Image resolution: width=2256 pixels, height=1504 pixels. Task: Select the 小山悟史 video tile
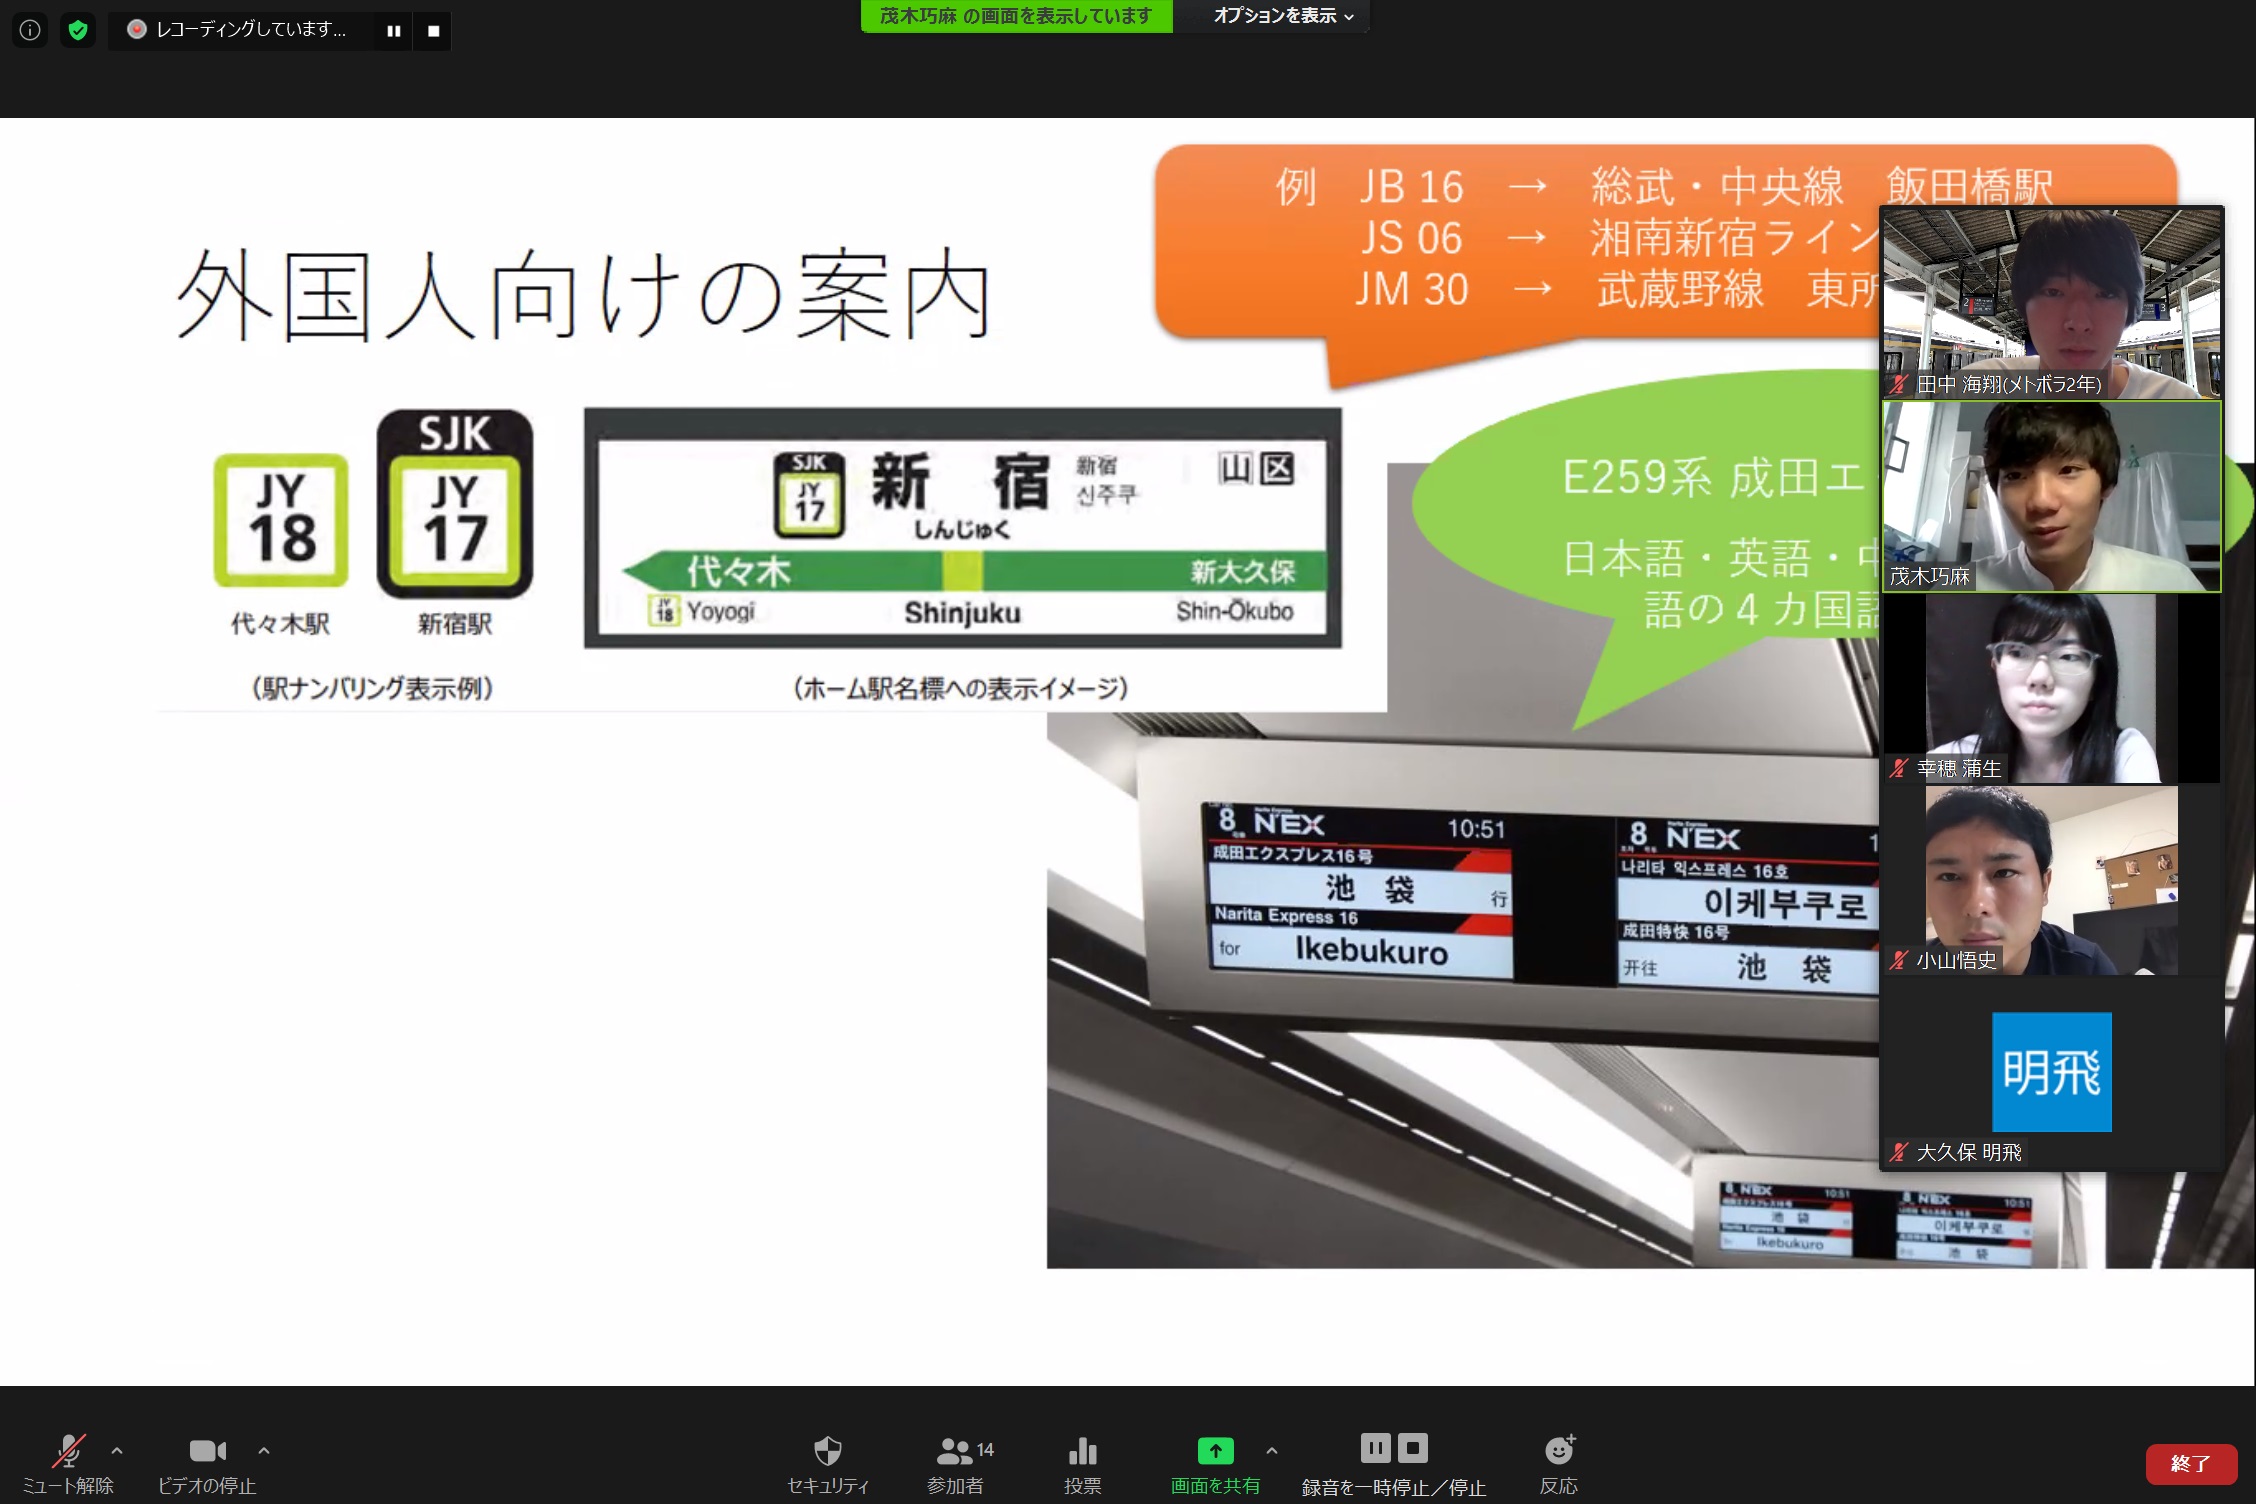click(2052, 880)
